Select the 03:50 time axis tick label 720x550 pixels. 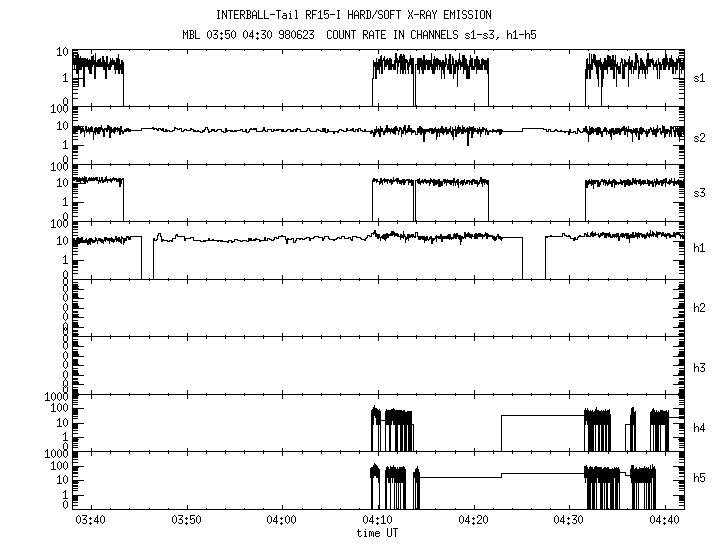point(187,521)
